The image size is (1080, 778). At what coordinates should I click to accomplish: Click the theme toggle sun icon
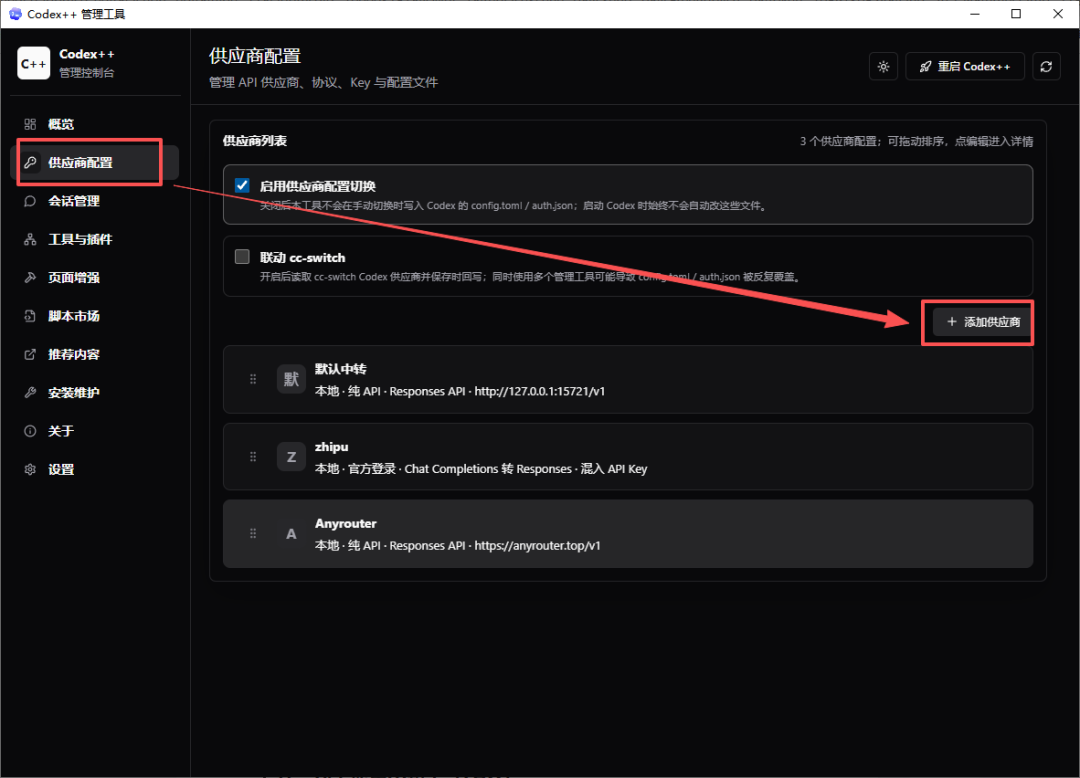click(x=884, y=67)
